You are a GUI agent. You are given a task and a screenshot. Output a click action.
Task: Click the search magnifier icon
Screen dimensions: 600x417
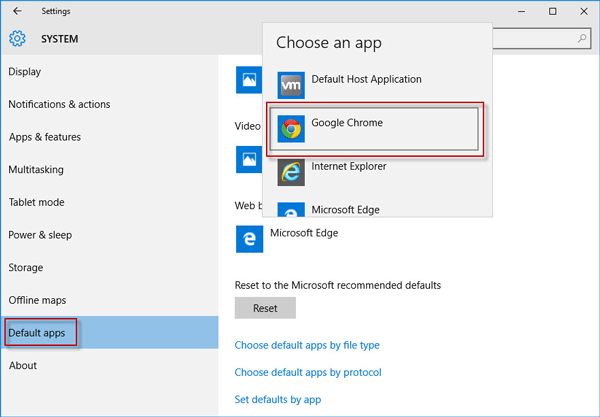[582, 38]
